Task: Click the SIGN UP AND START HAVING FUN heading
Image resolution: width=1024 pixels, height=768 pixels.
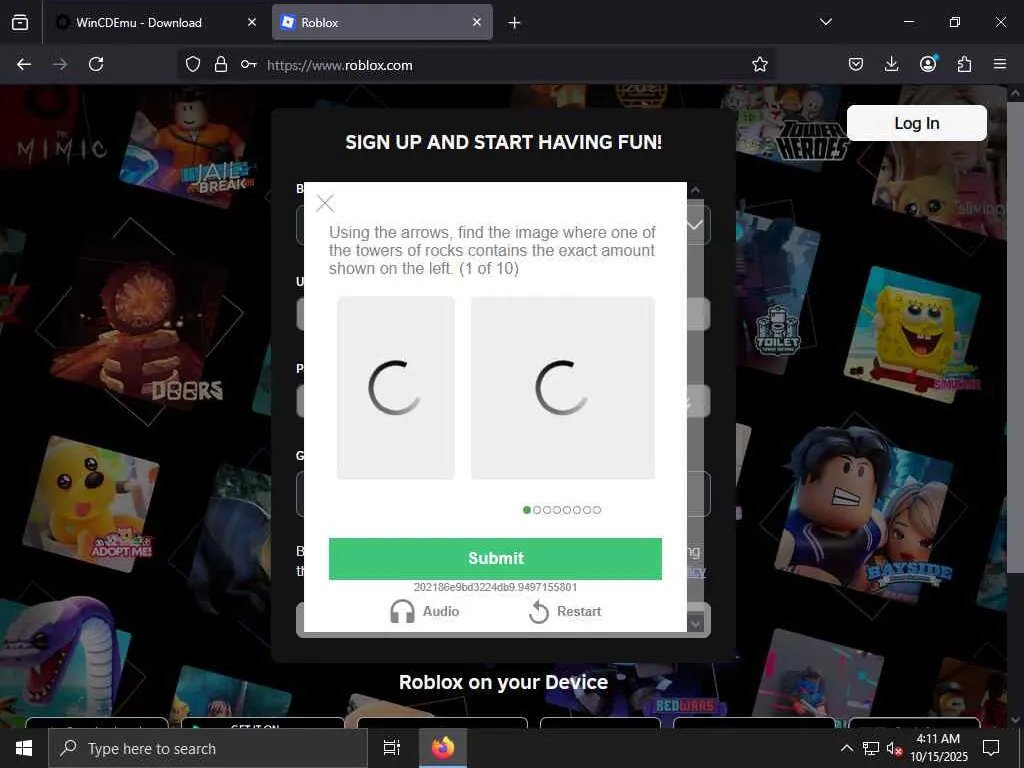Action: point(504,142)
